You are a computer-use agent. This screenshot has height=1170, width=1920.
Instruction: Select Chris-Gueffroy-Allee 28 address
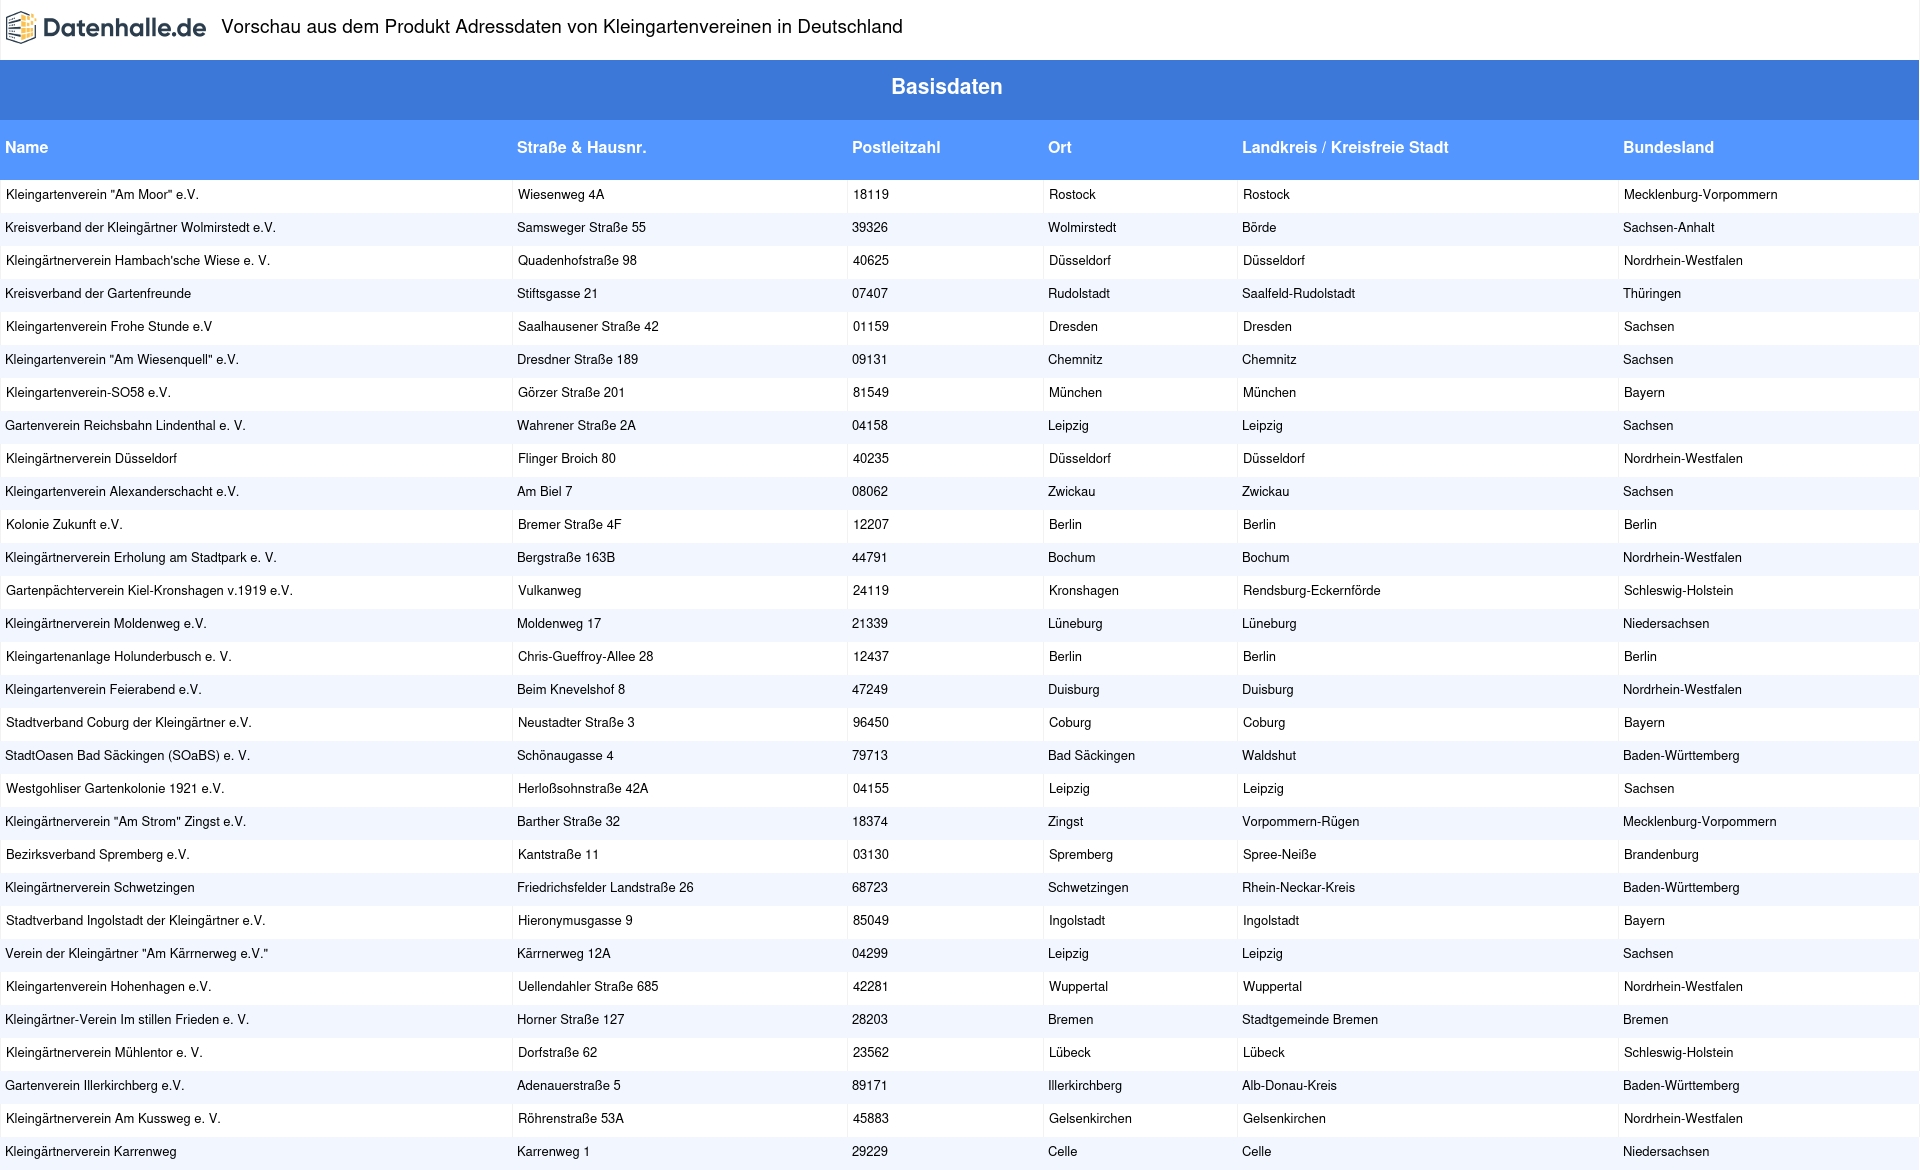click(586, 657)
